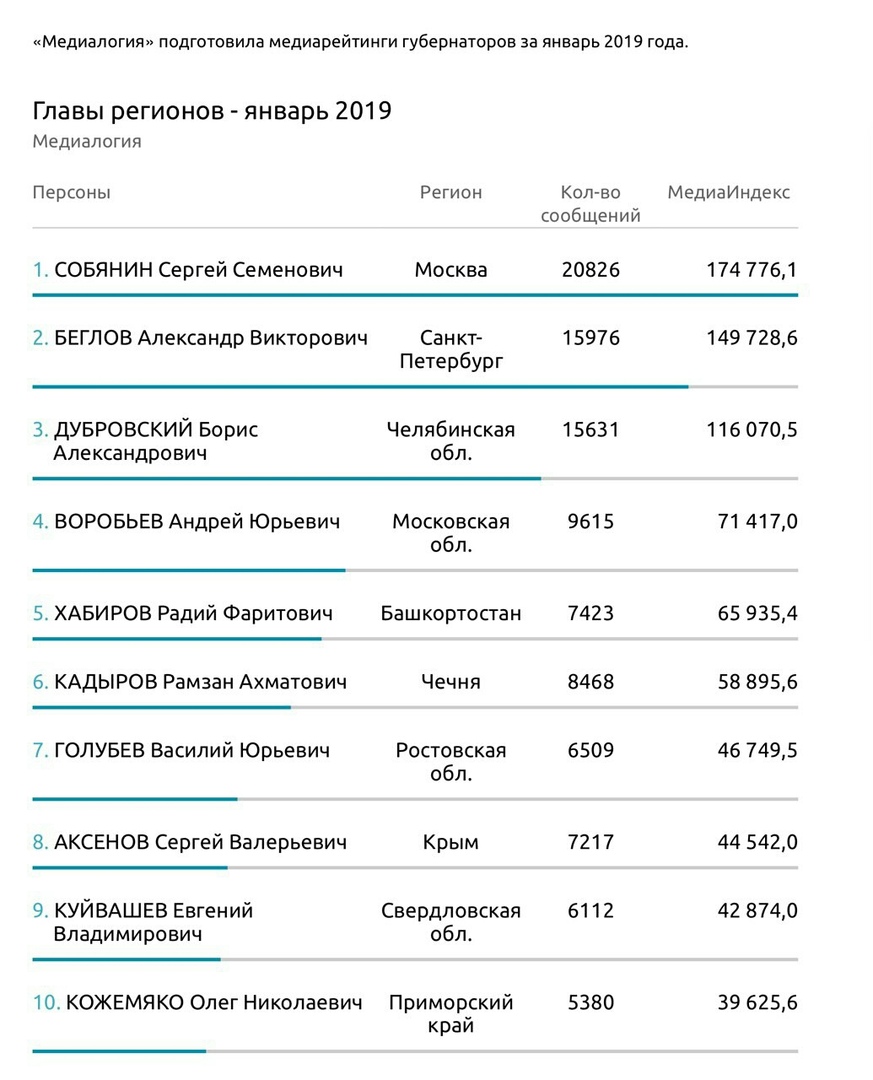Click the "Главы регионов - январь 2019" heading

pos(212,110)
